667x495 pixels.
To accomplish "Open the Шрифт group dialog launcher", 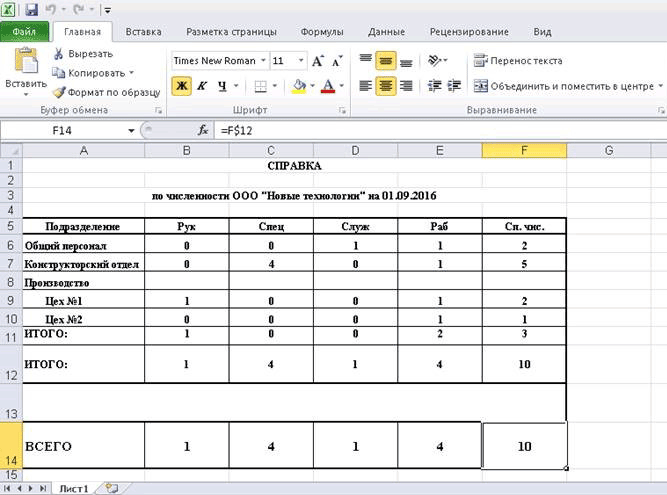I will [342, 111].
